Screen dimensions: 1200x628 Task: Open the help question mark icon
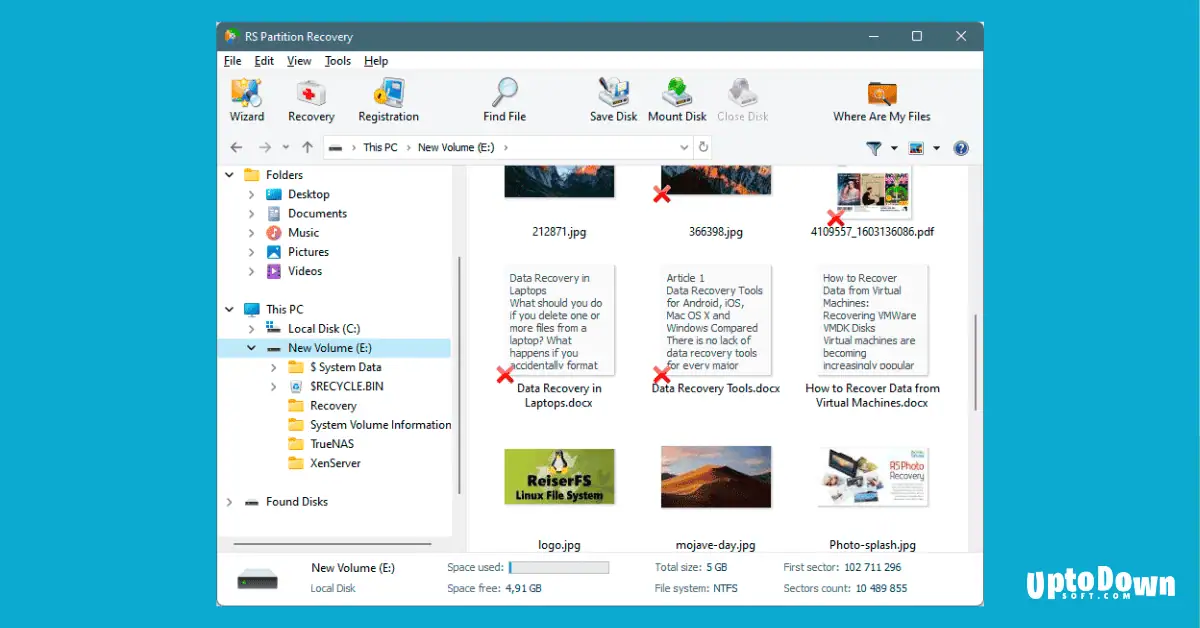[x=961, y=147]
